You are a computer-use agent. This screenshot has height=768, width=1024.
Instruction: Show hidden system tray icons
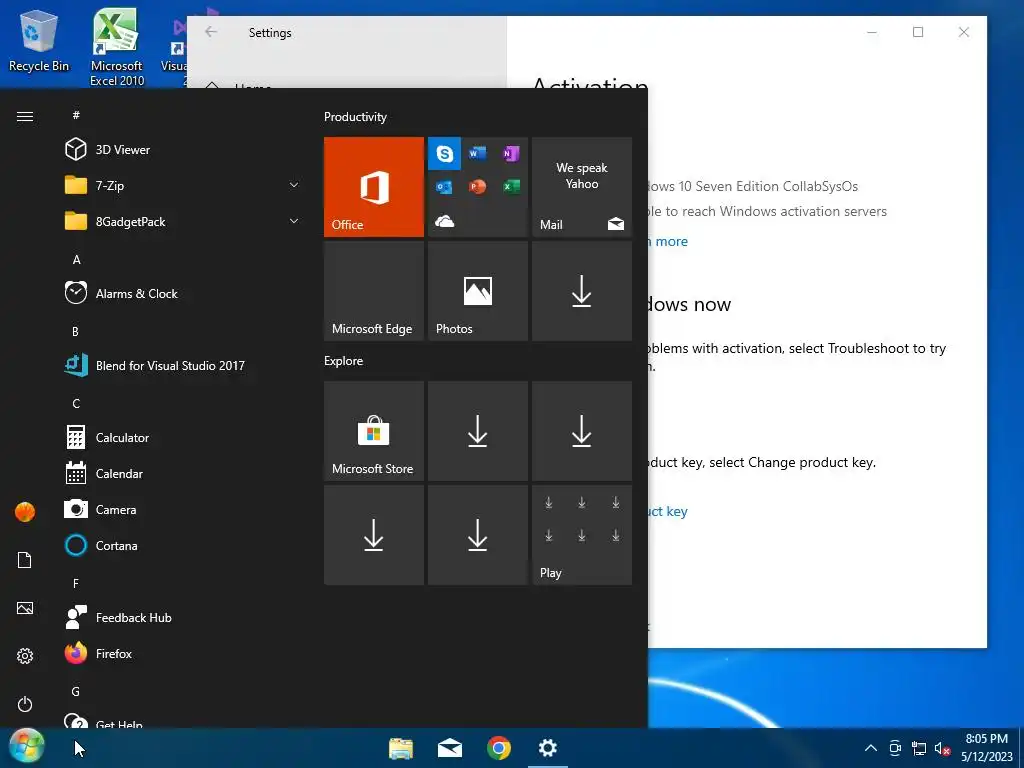click(871, 748)
